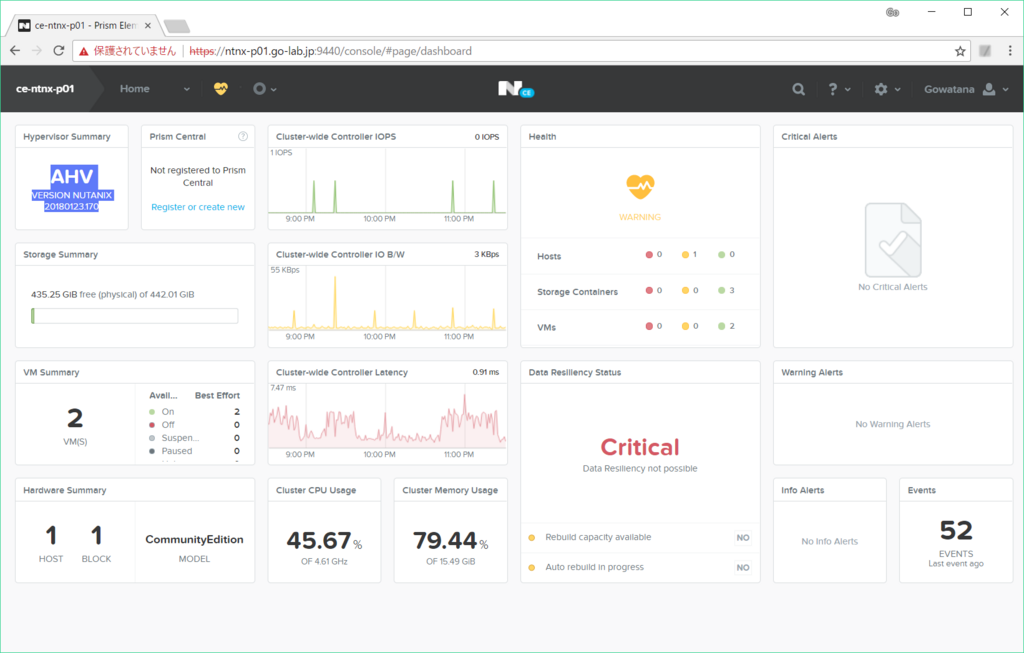Open a new browser tab
Image resolution: width=1024 pixels, height=653 pixels.
[176, 26]
